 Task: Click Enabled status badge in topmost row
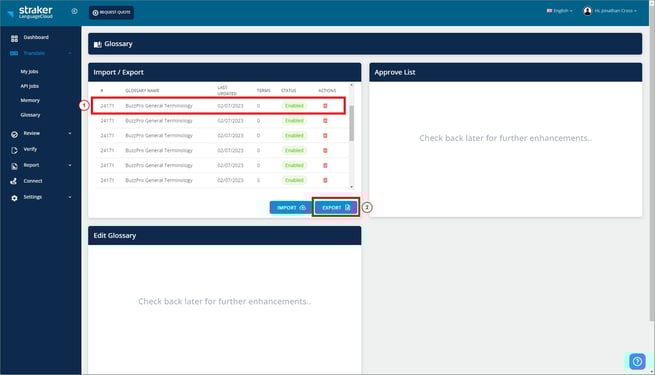[294, 106]
